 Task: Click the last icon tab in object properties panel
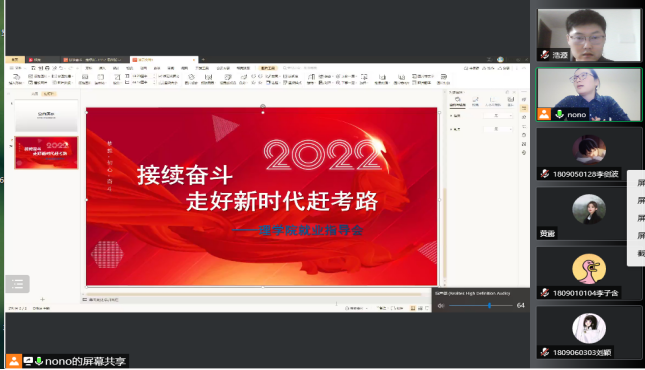point(510,101)
